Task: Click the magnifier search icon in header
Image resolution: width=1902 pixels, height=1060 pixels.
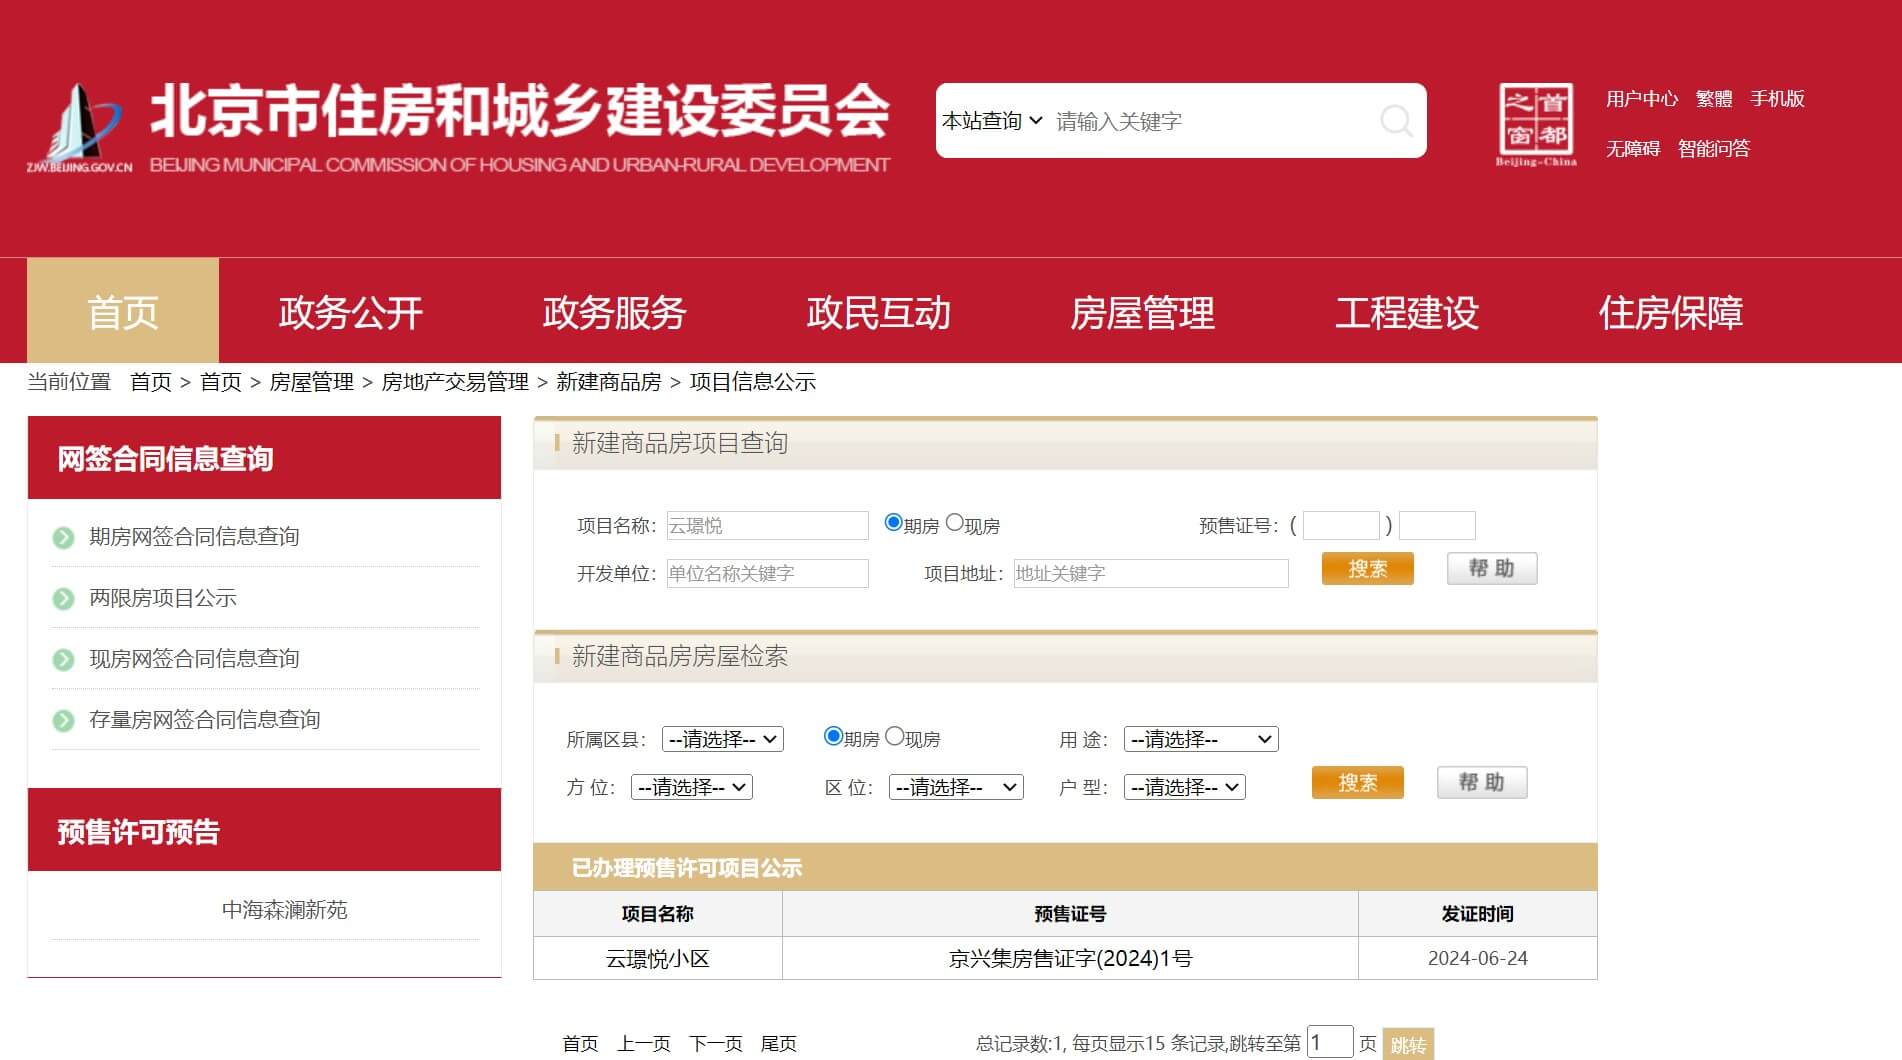Action: (x=1396, y=121)
